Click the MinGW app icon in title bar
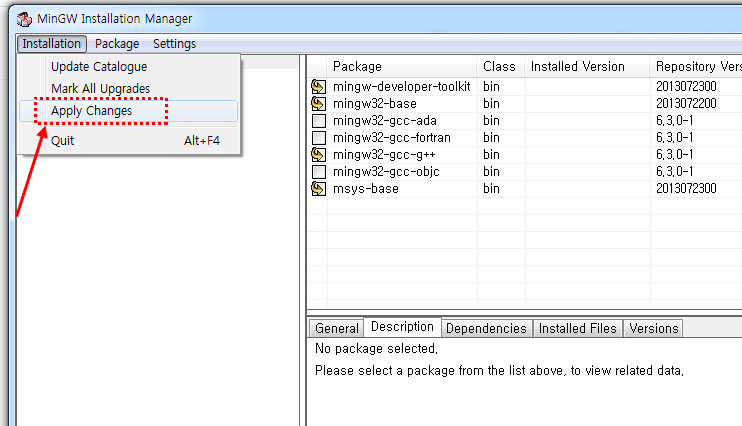Viewport: 742px width, 426px height. [x=24, y=19]
